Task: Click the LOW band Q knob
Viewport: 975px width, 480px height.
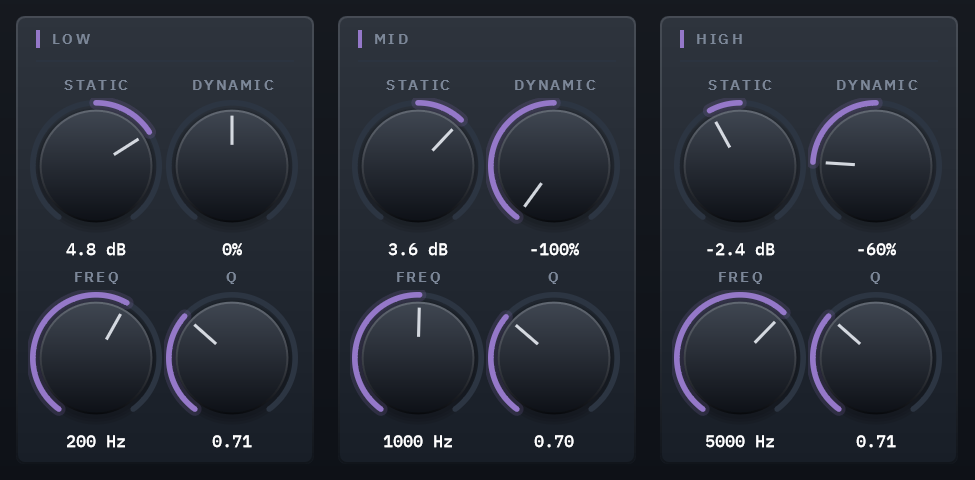Action: (x=232, y=358)
